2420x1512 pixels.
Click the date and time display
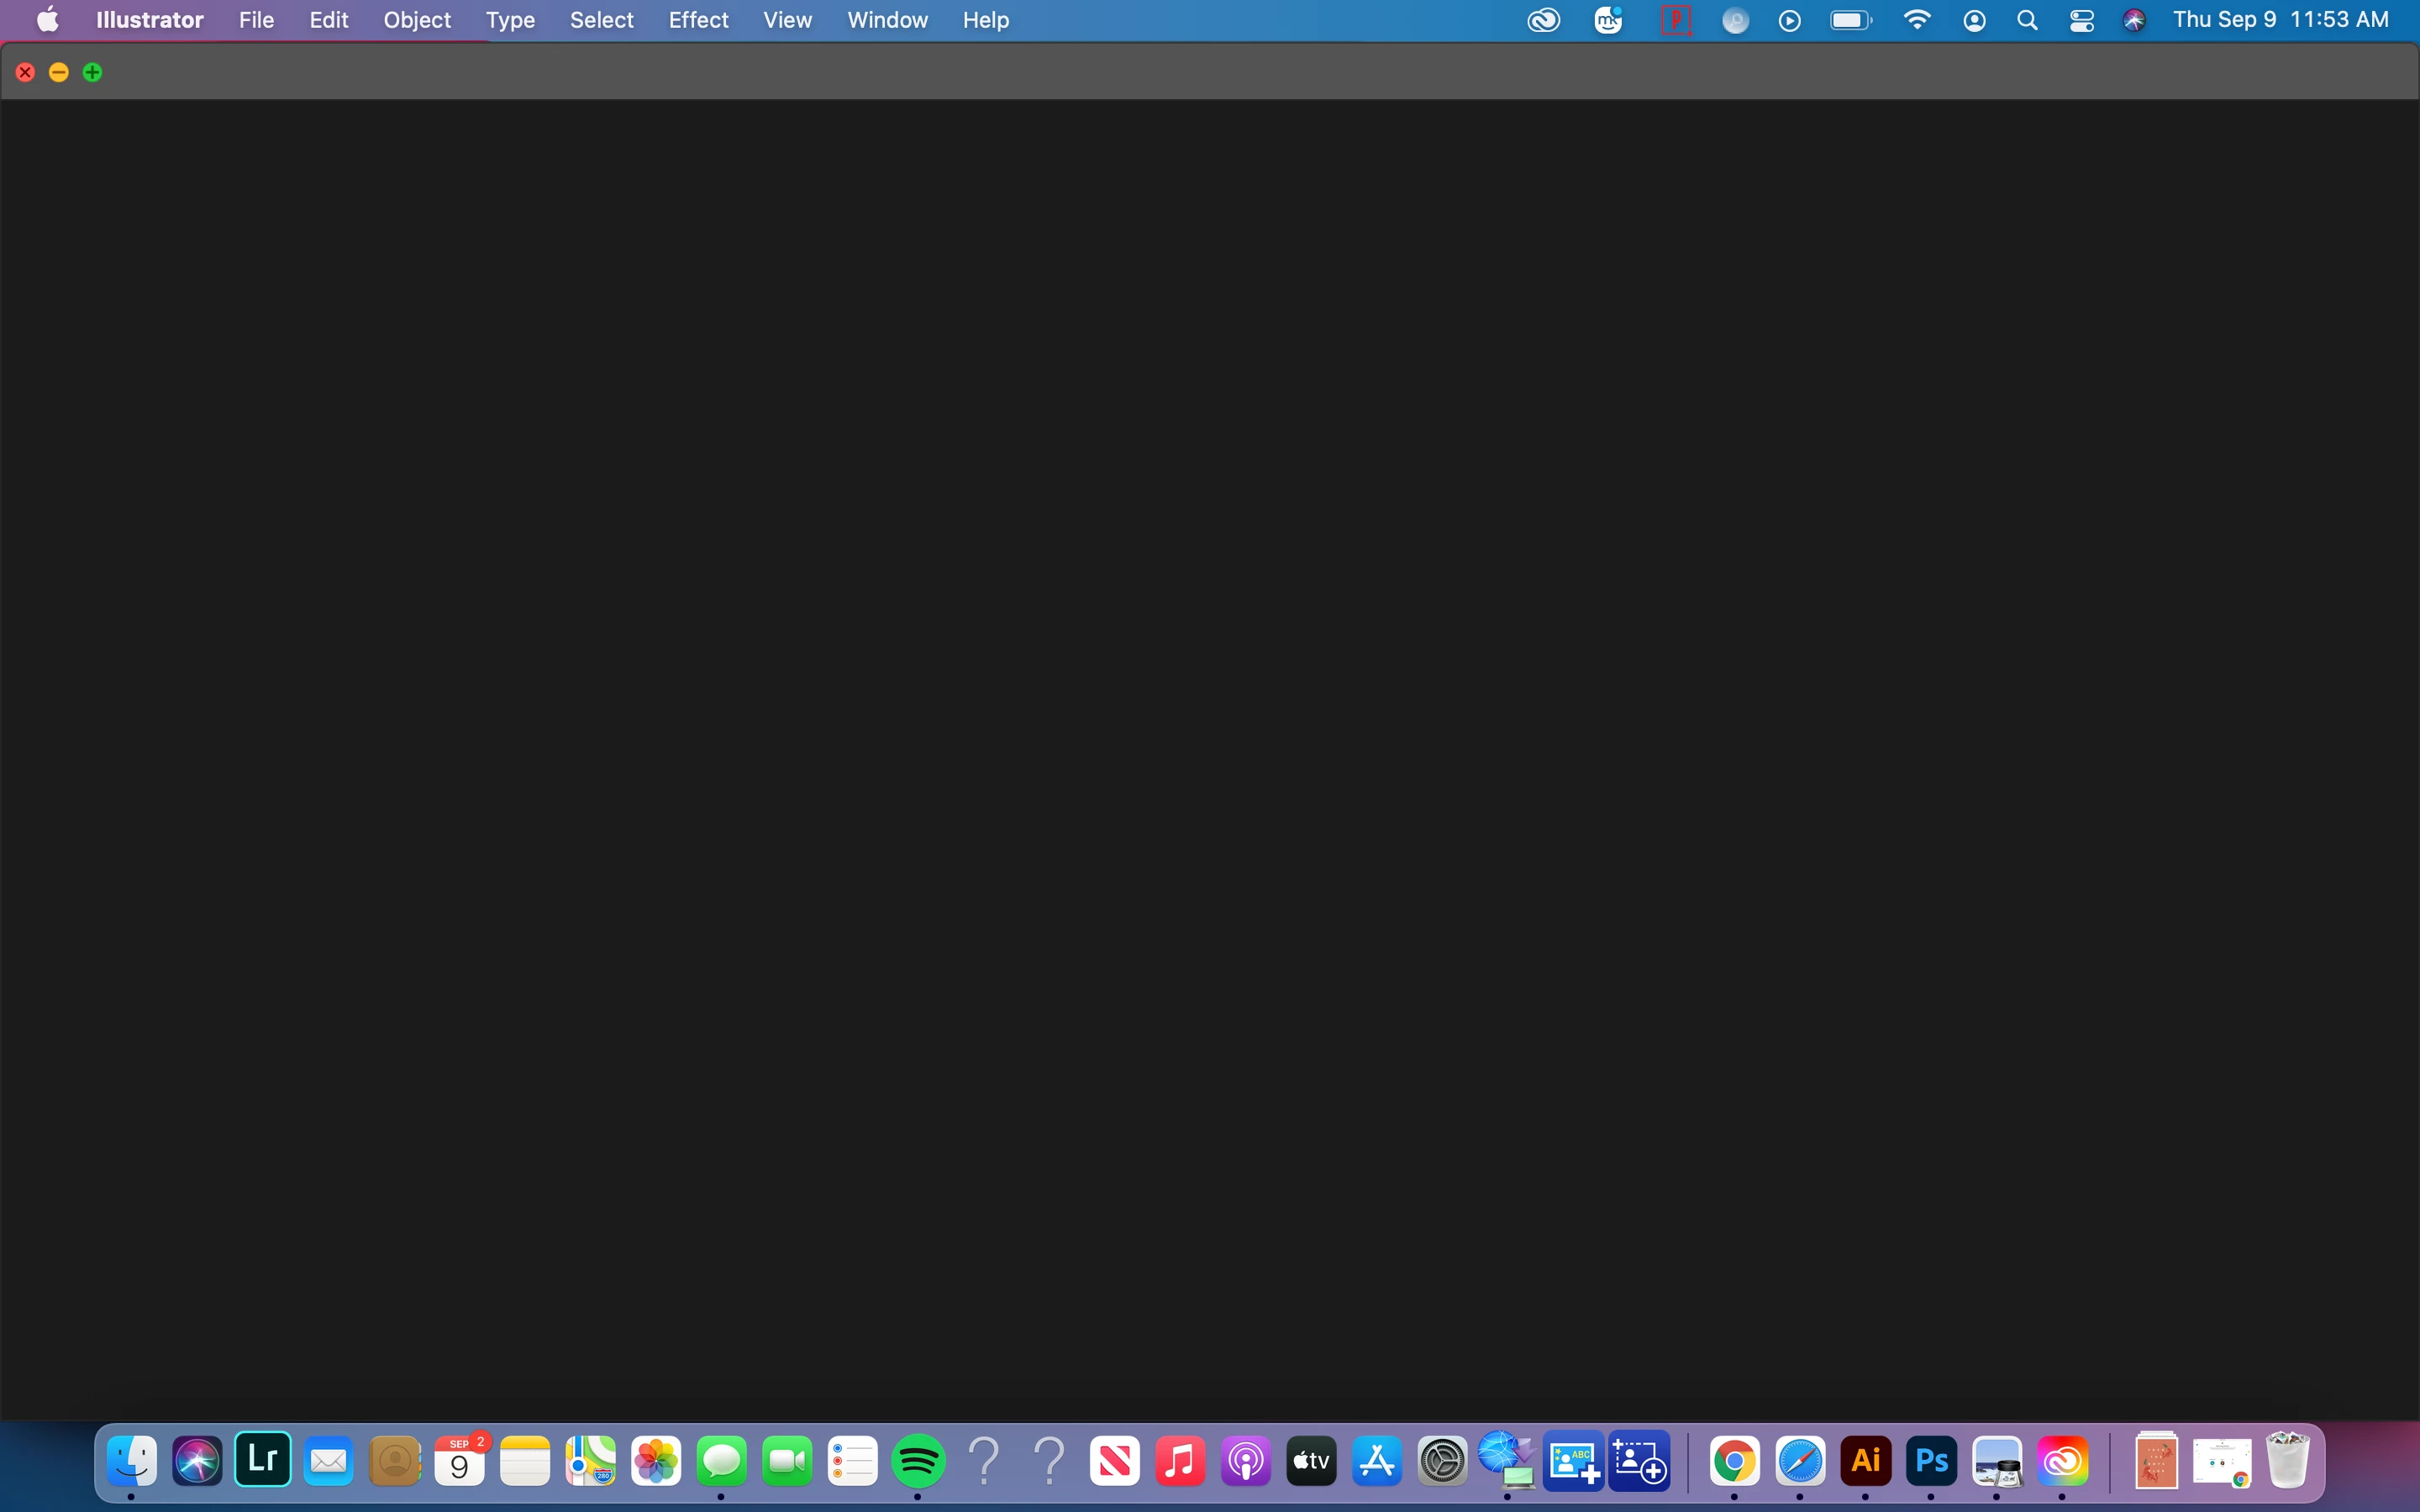click(x=2280, y=20)
